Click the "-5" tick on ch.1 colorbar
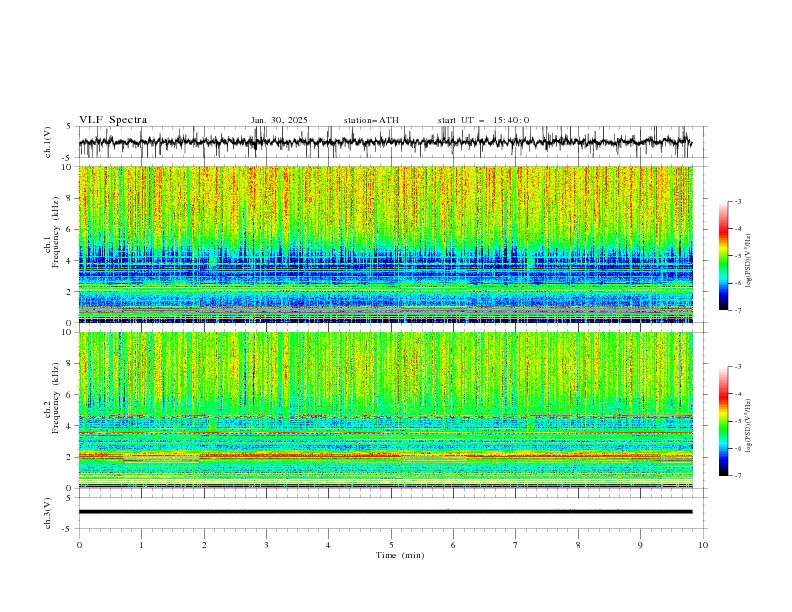This screenshot has height=612, width=792. 737,256
